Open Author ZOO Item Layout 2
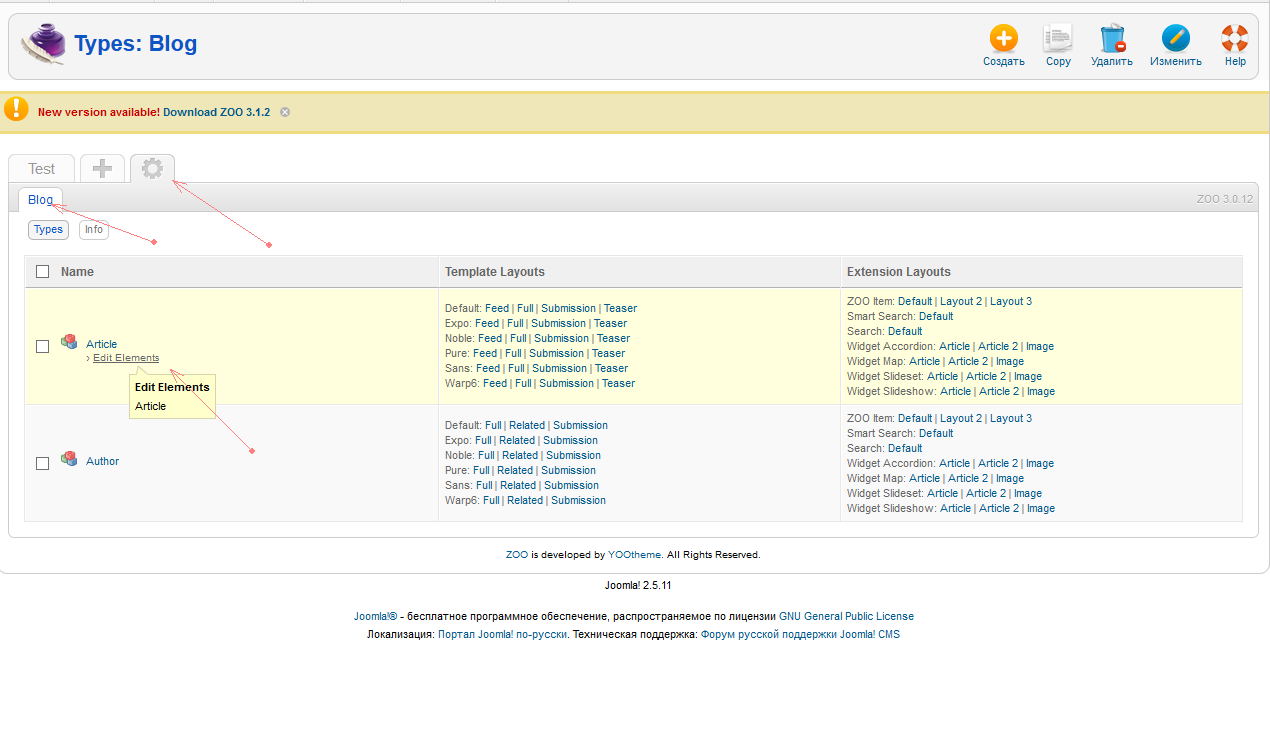Screen dimensions: 1270x740 [961, 418]
